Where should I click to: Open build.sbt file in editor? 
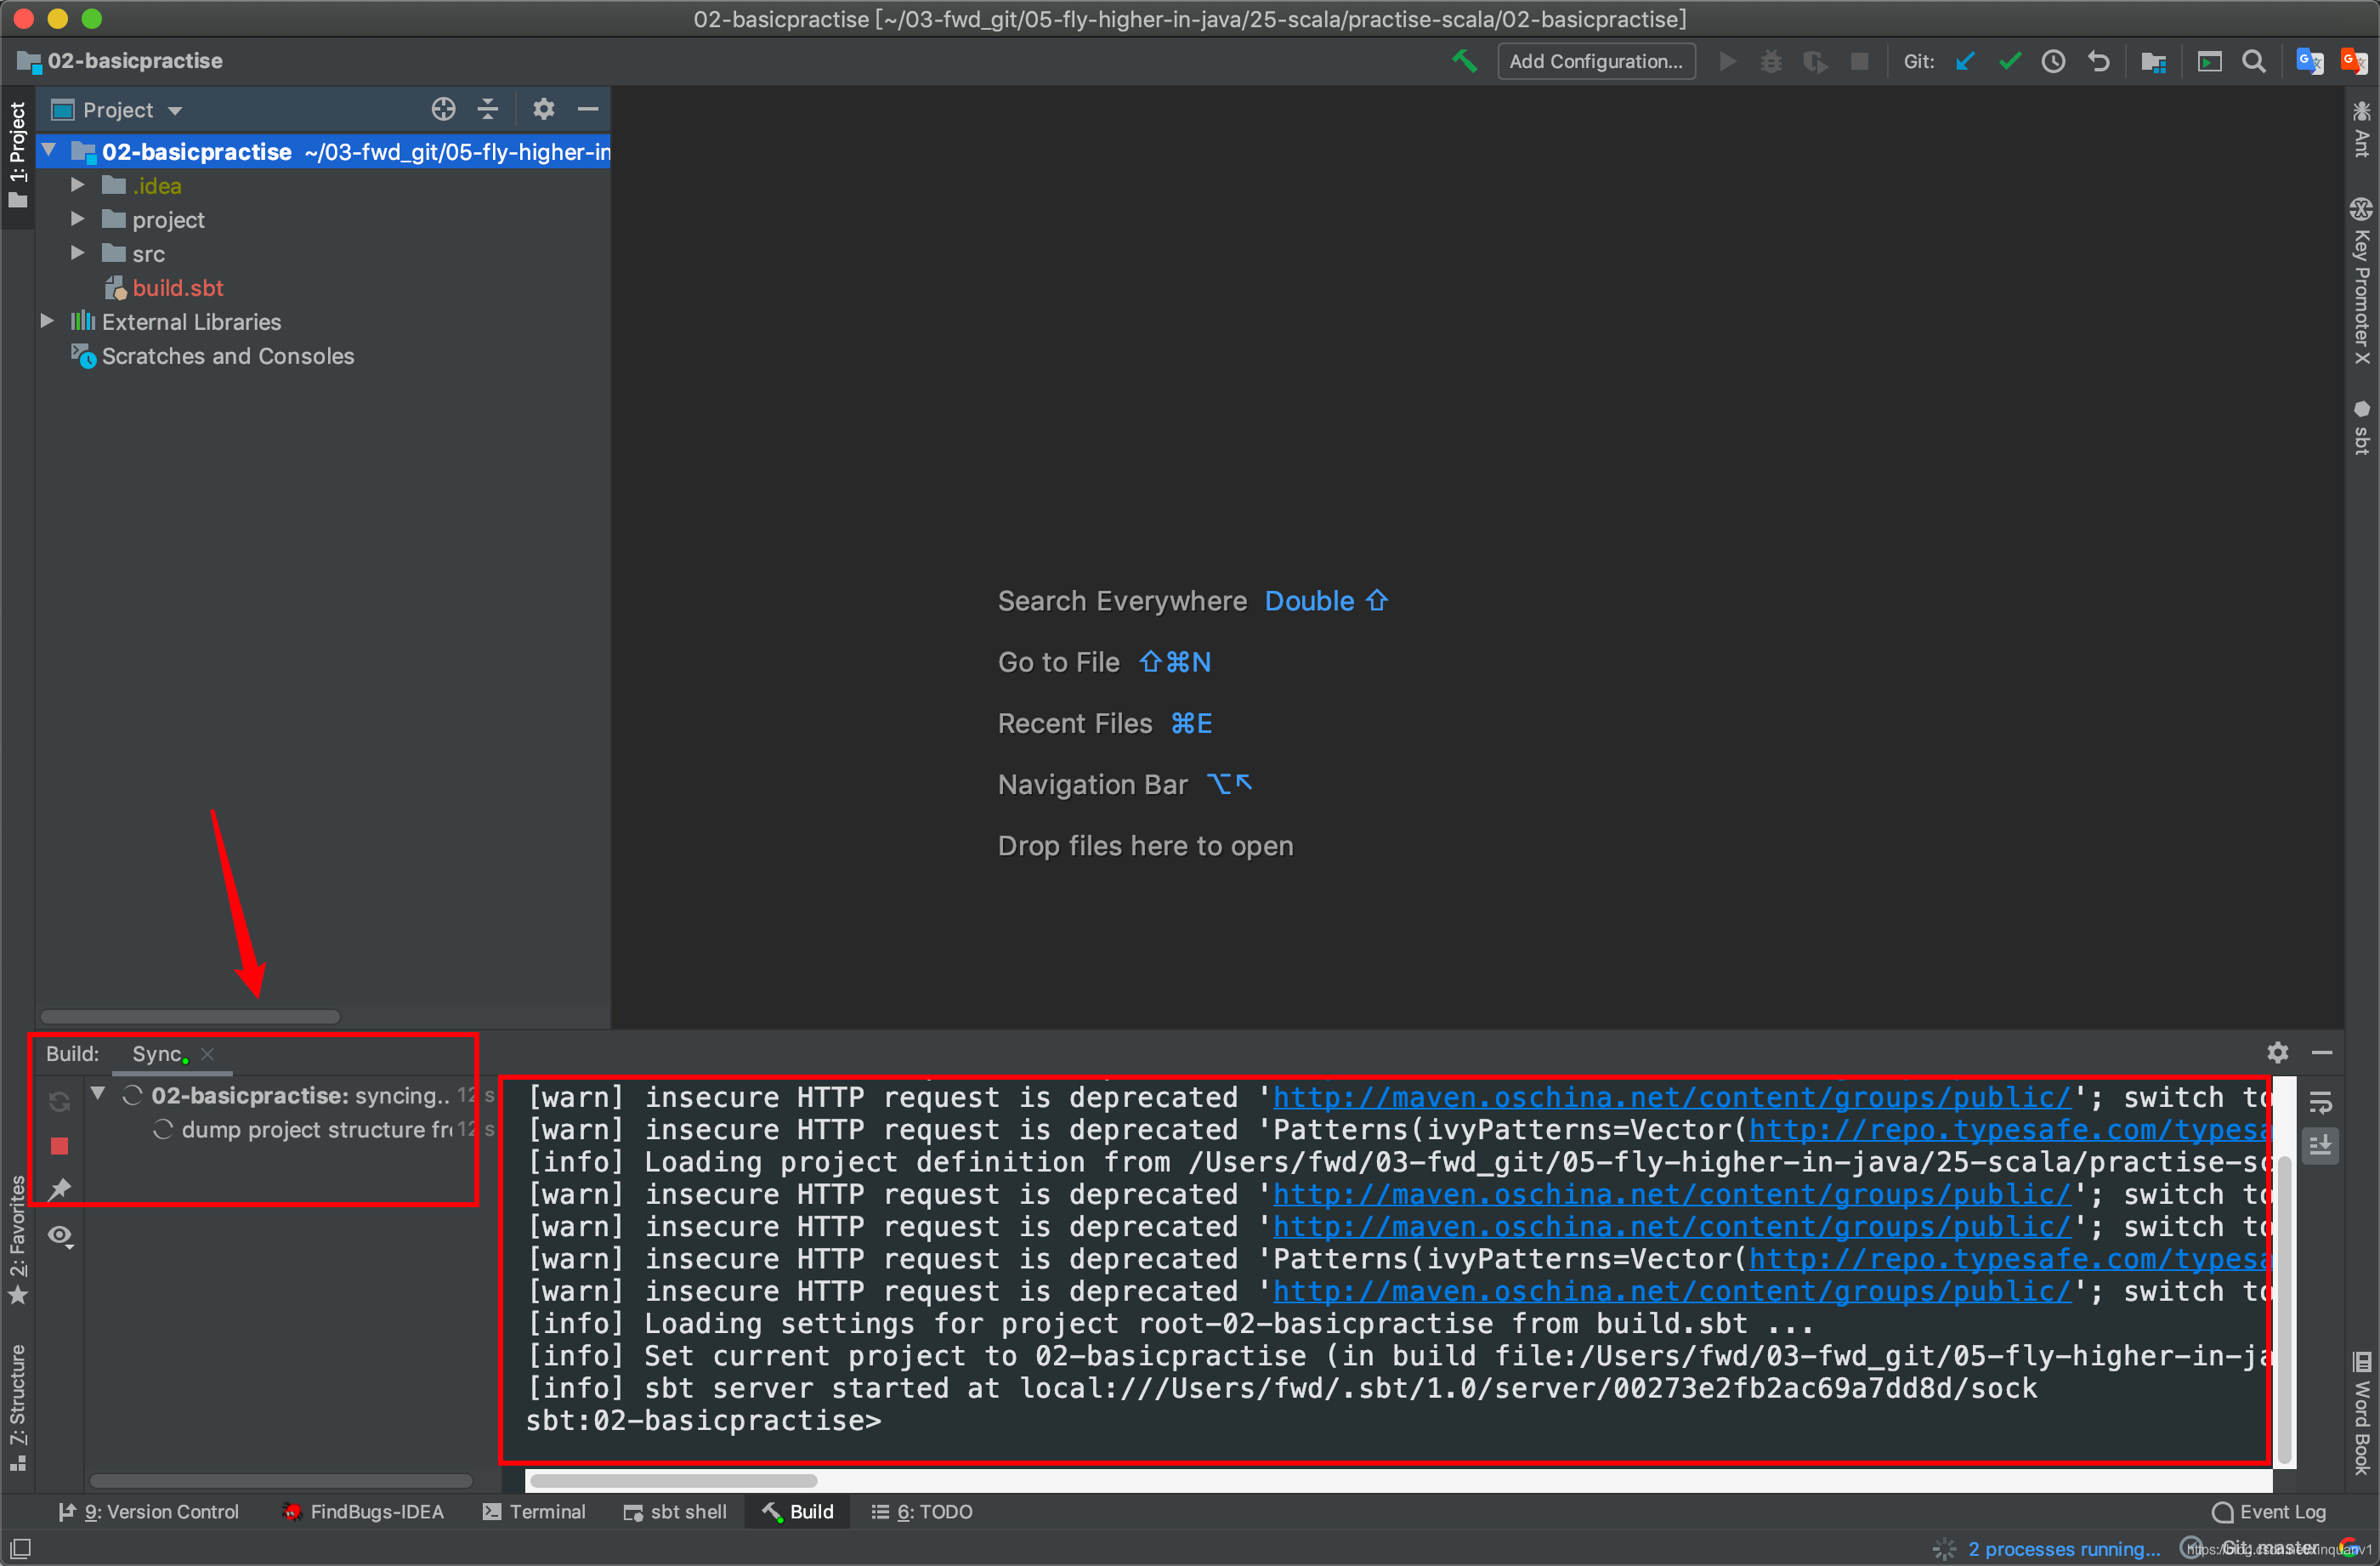click(177, 287)
